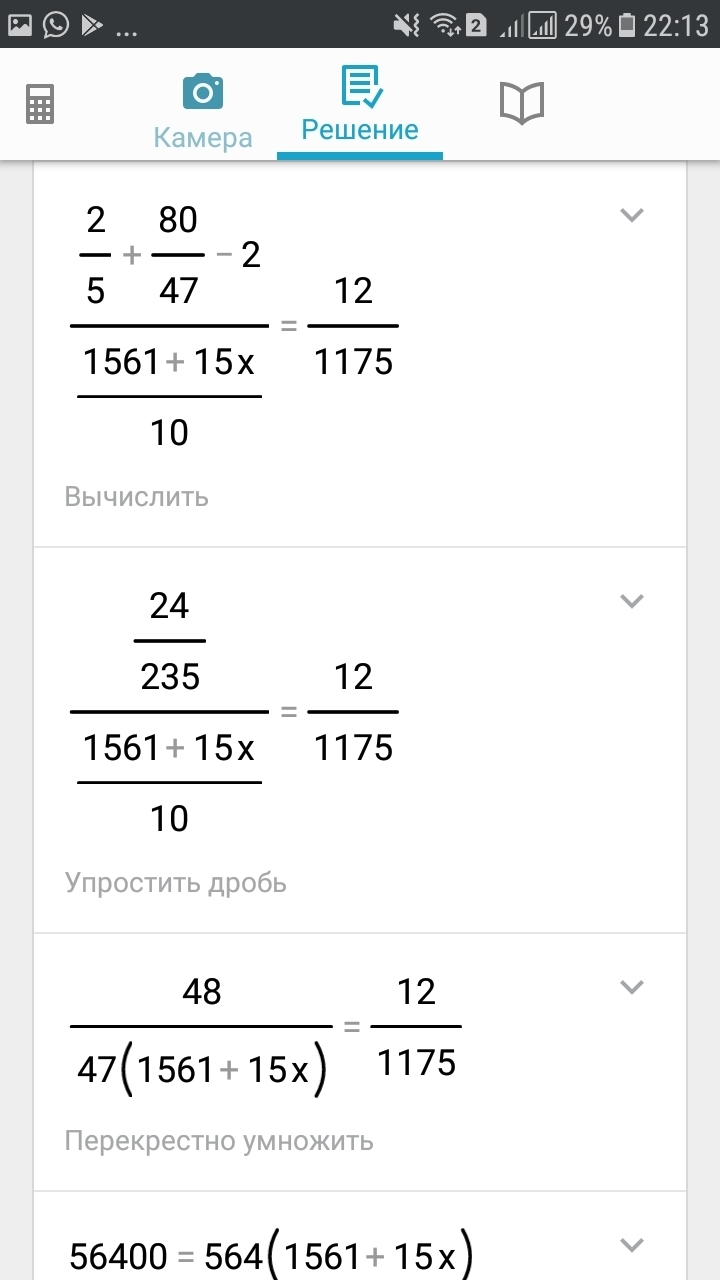Tap the solution checklist icon
The image size is (720, 1280).
click(x=360, y=88)
